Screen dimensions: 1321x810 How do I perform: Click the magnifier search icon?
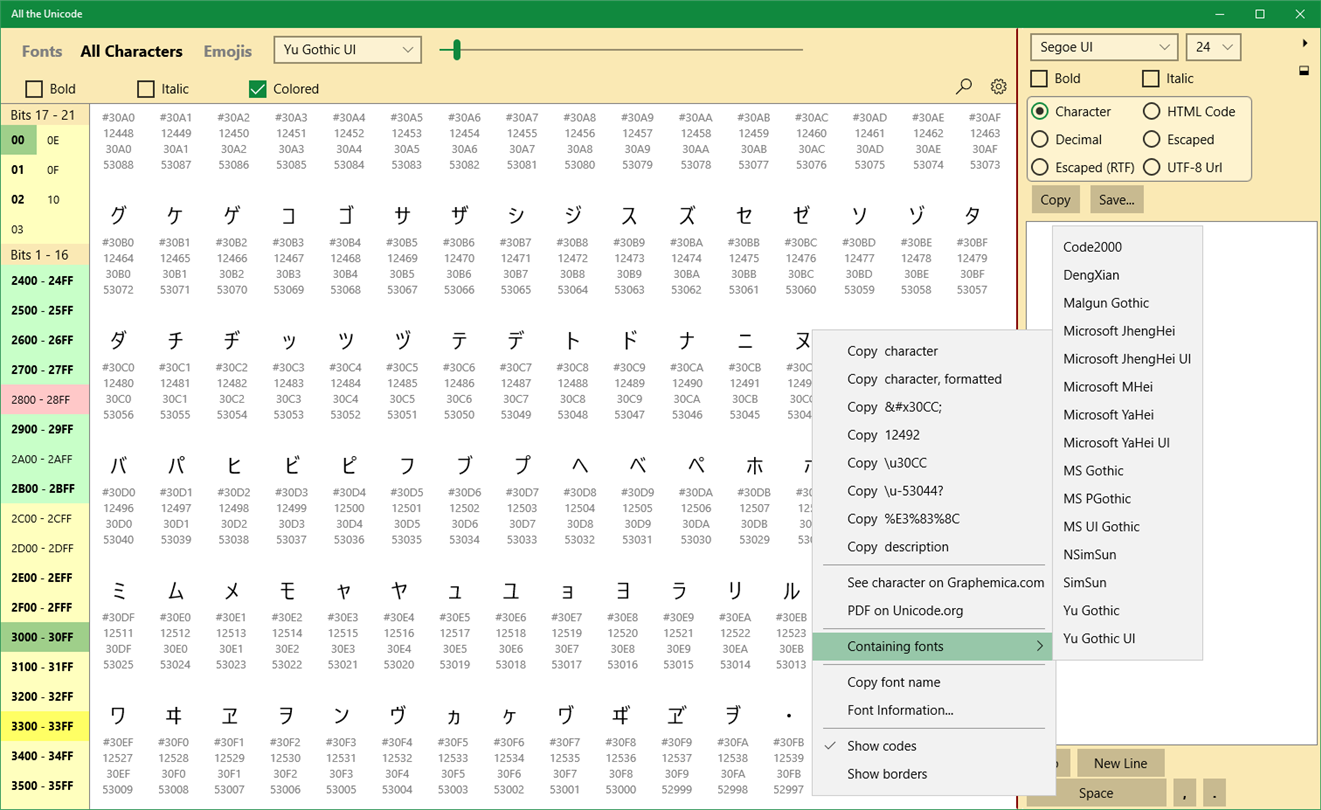pyautogui.click(x=964, y=87)
